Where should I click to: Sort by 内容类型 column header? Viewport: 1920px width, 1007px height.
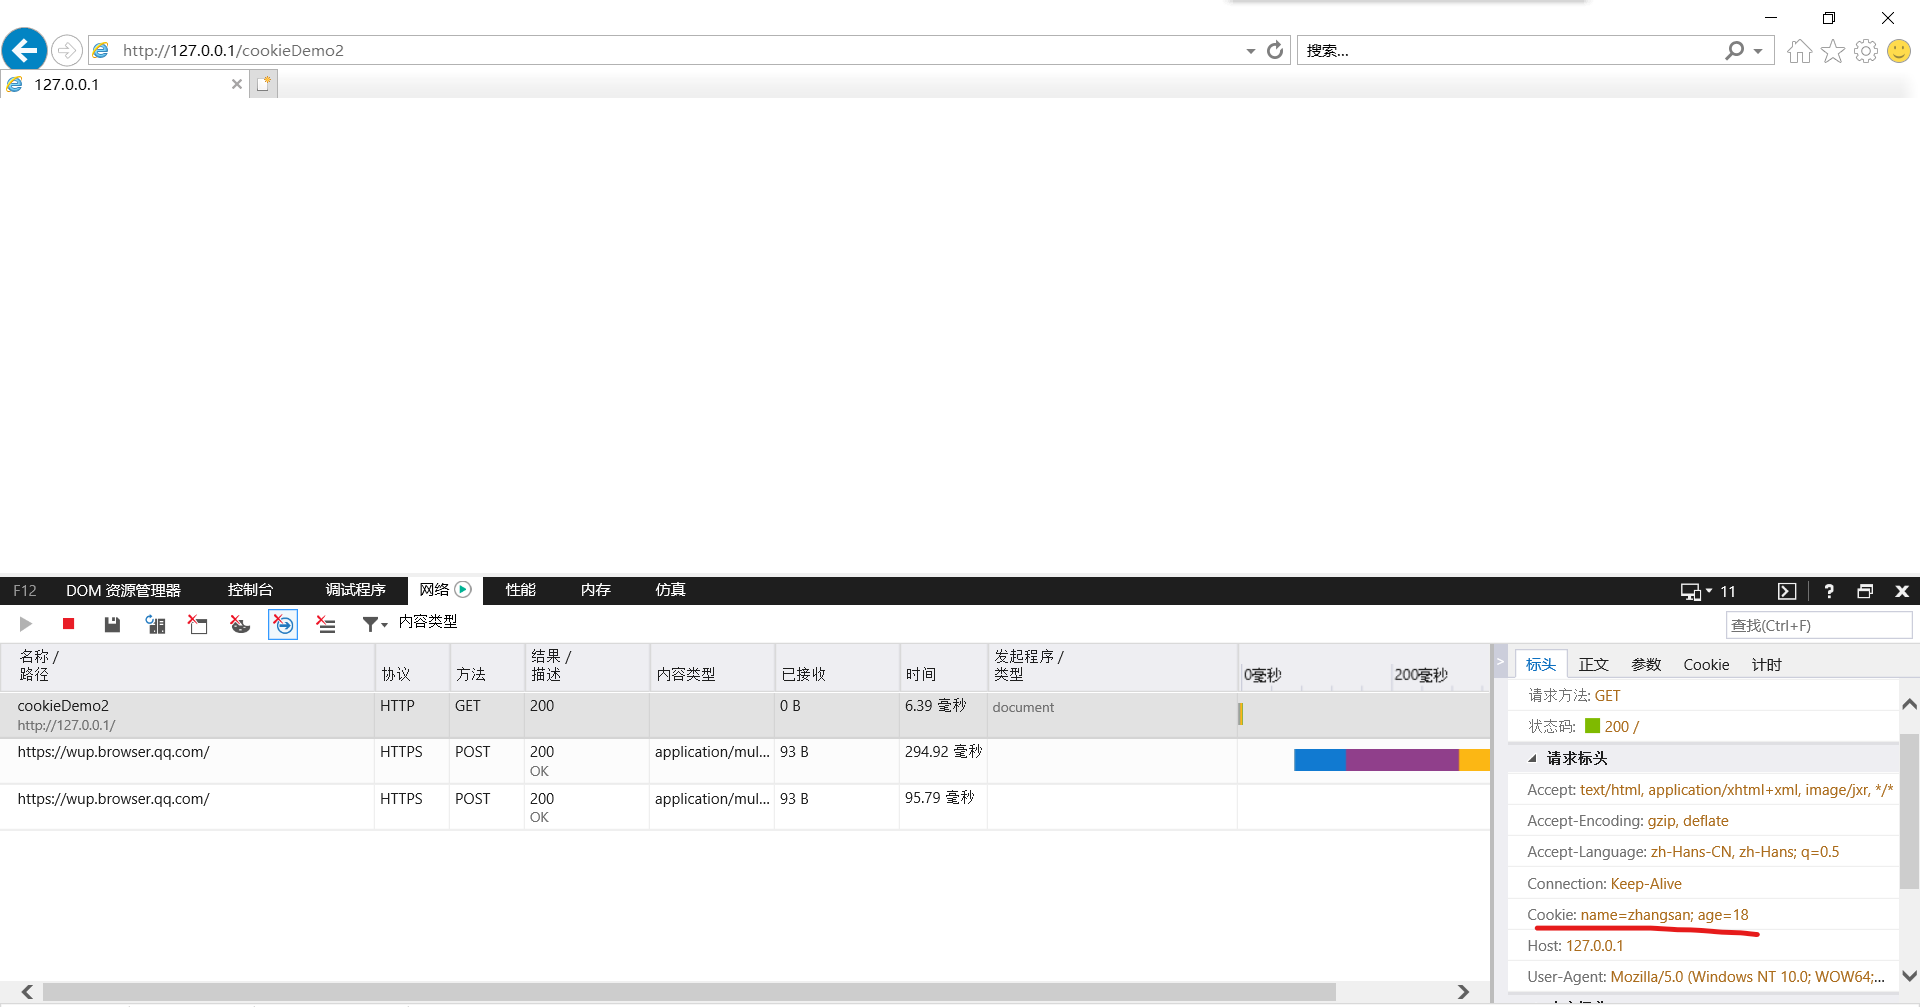(712, 666)
